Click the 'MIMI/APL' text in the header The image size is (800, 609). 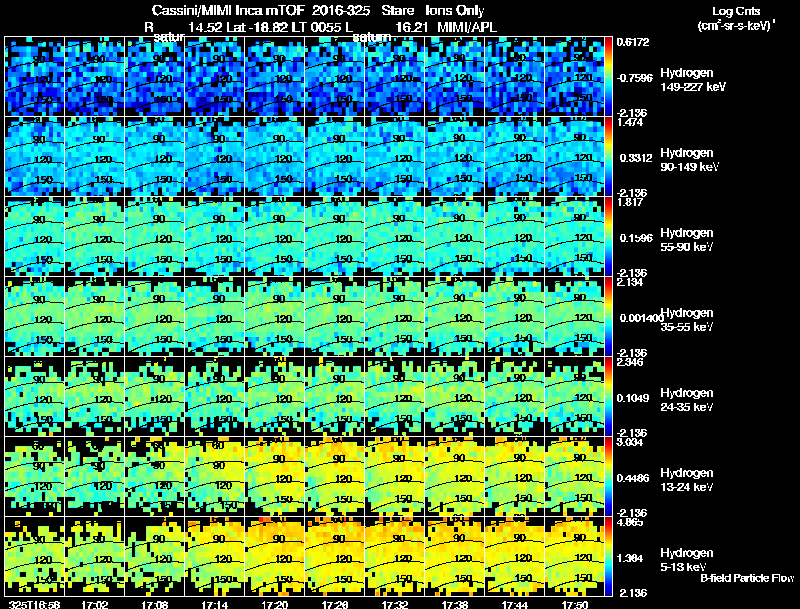coord(467,27)
